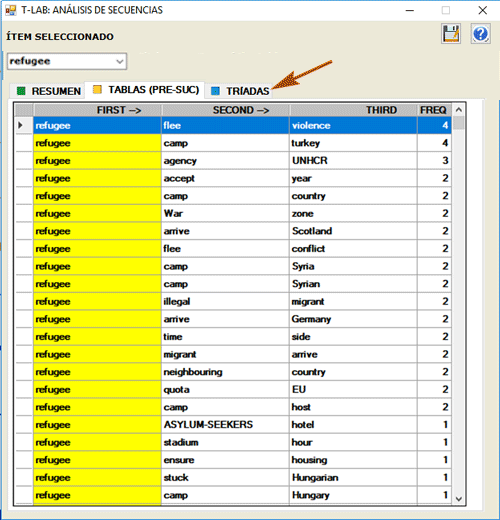This screenshot has width=500, height=520.
Task: Select the ASYLUM-SEEKERS cell
Action: [x=225, y=425]
